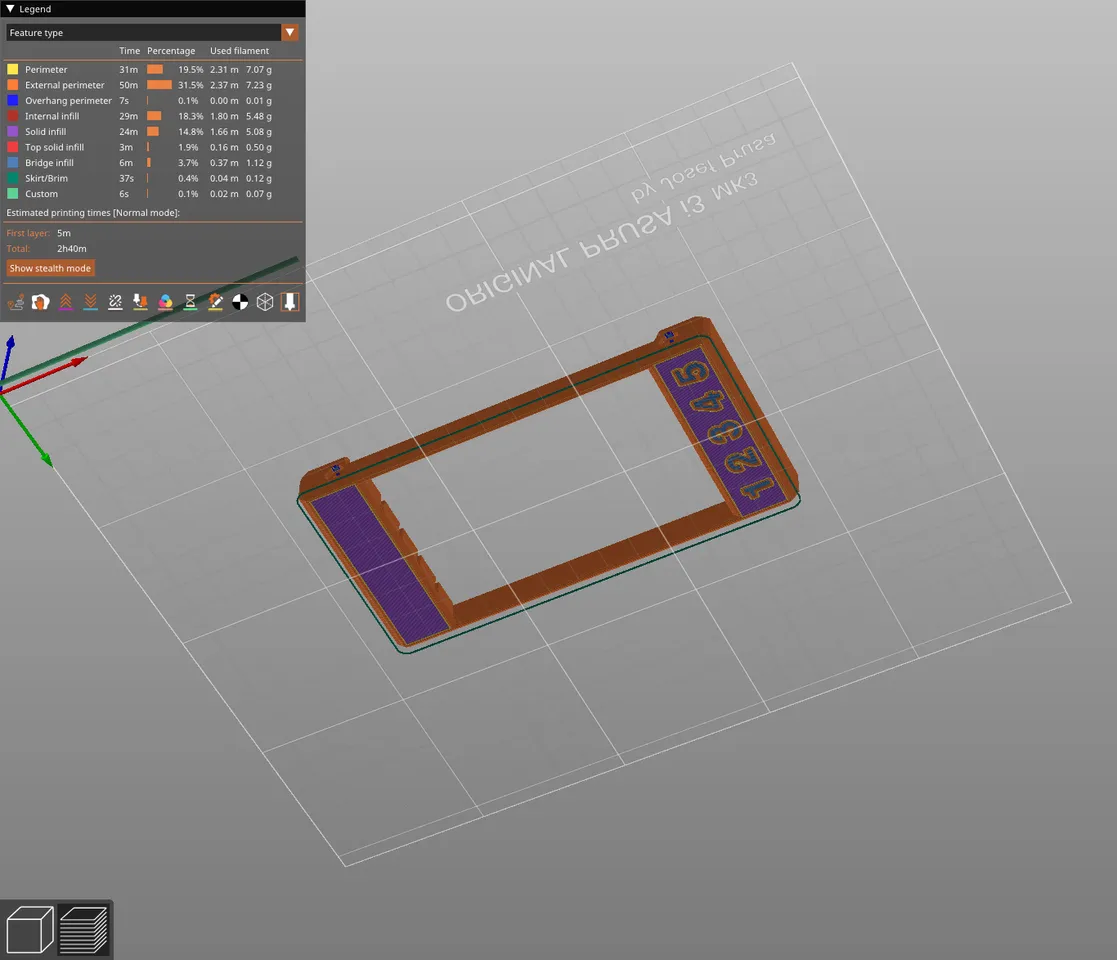Toggle deretractions visibility (up arrows icon)
The width and height of the screenshot is (1117, 960).
point(65,301)
